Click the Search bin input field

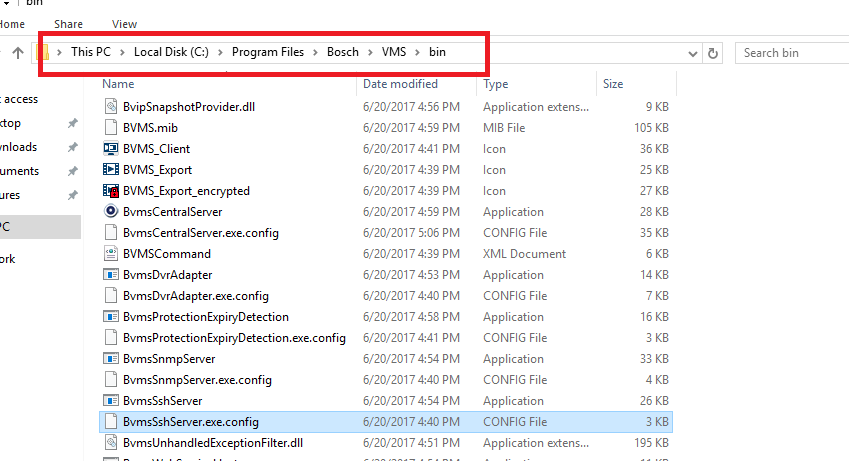point(792,53)
